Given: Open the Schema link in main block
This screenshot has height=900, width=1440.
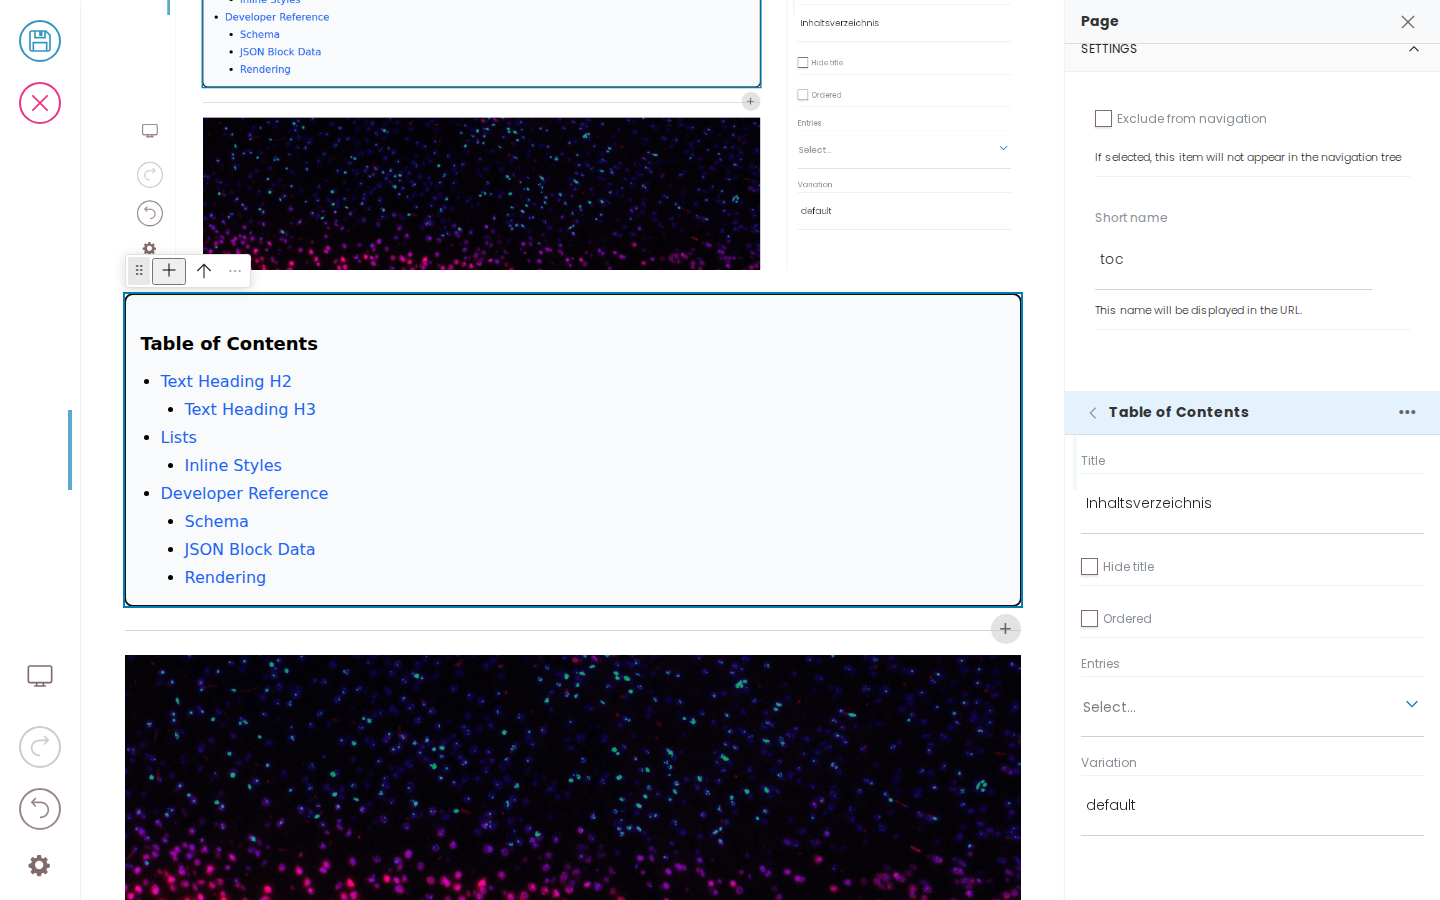Looking at the screenshot, I should 216,521.
